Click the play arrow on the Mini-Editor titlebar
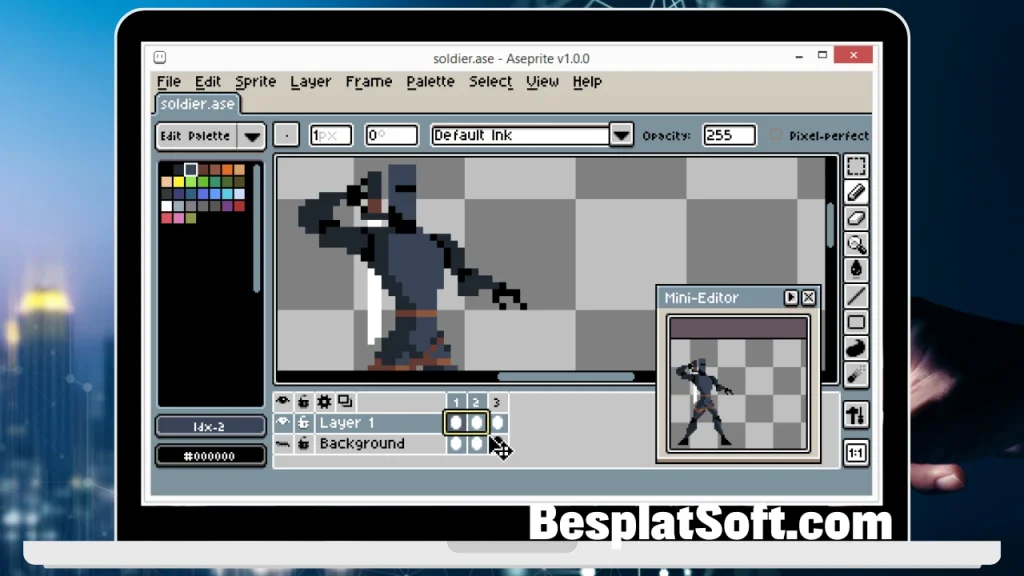 [791, 297]
